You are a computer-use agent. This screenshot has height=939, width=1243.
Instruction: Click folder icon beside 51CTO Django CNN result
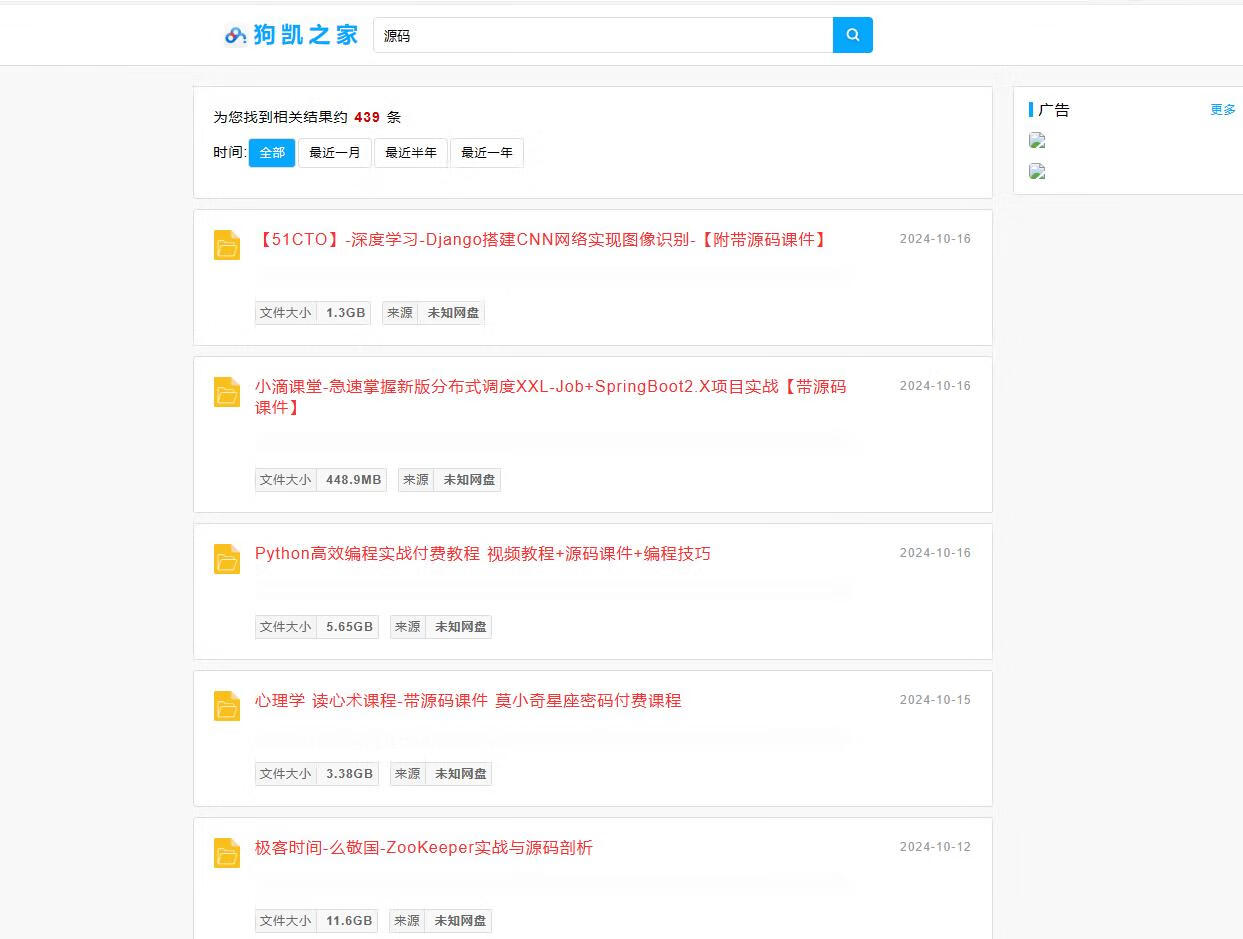pos(227,245)
